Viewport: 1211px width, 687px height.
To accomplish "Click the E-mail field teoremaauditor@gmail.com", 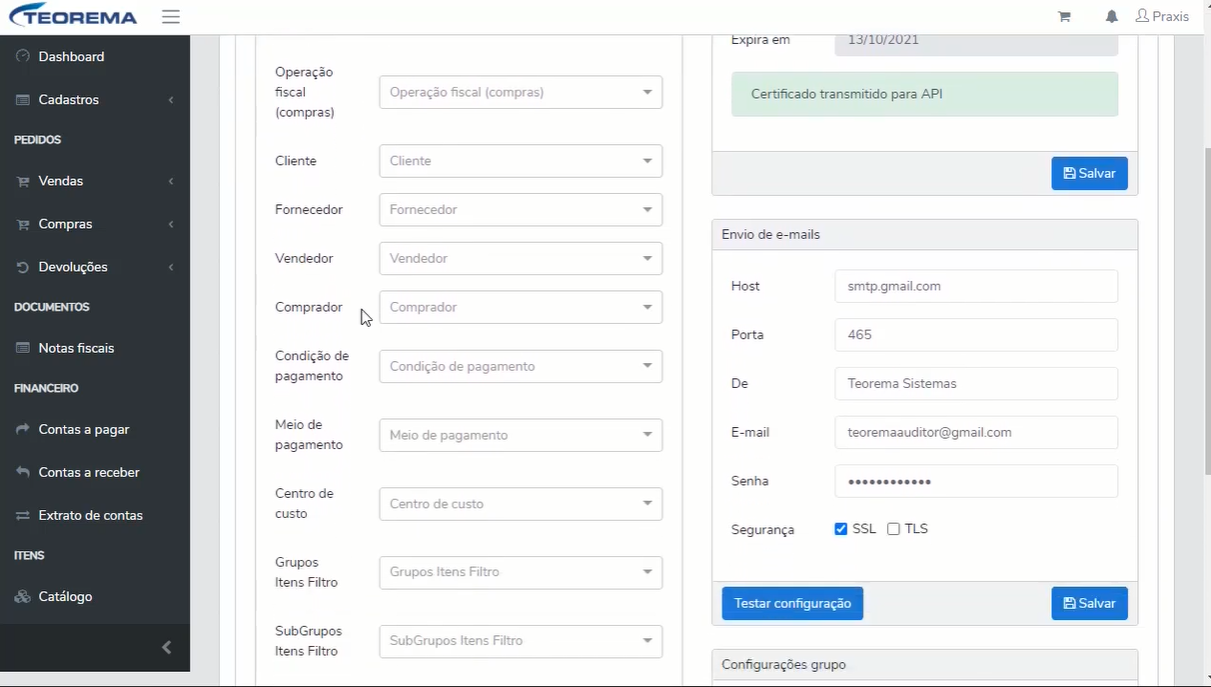I will click(x=976, y=433).
